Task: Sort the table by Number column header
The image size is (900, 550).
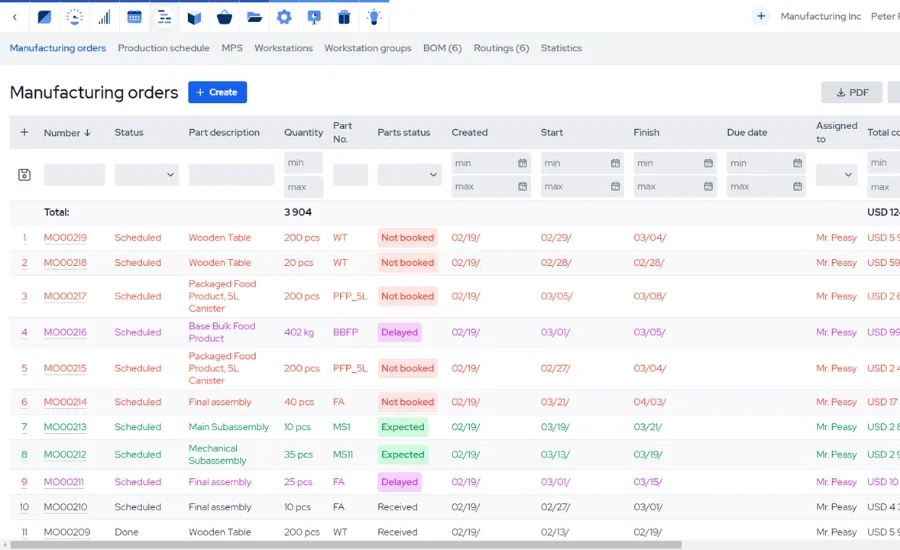Action: pos(67,133)
